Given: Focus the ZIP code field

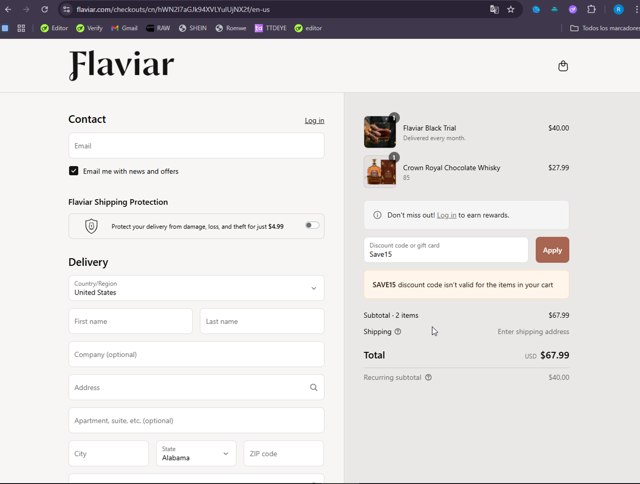Looking at the screenshot, I should click(x=284, y=453).
